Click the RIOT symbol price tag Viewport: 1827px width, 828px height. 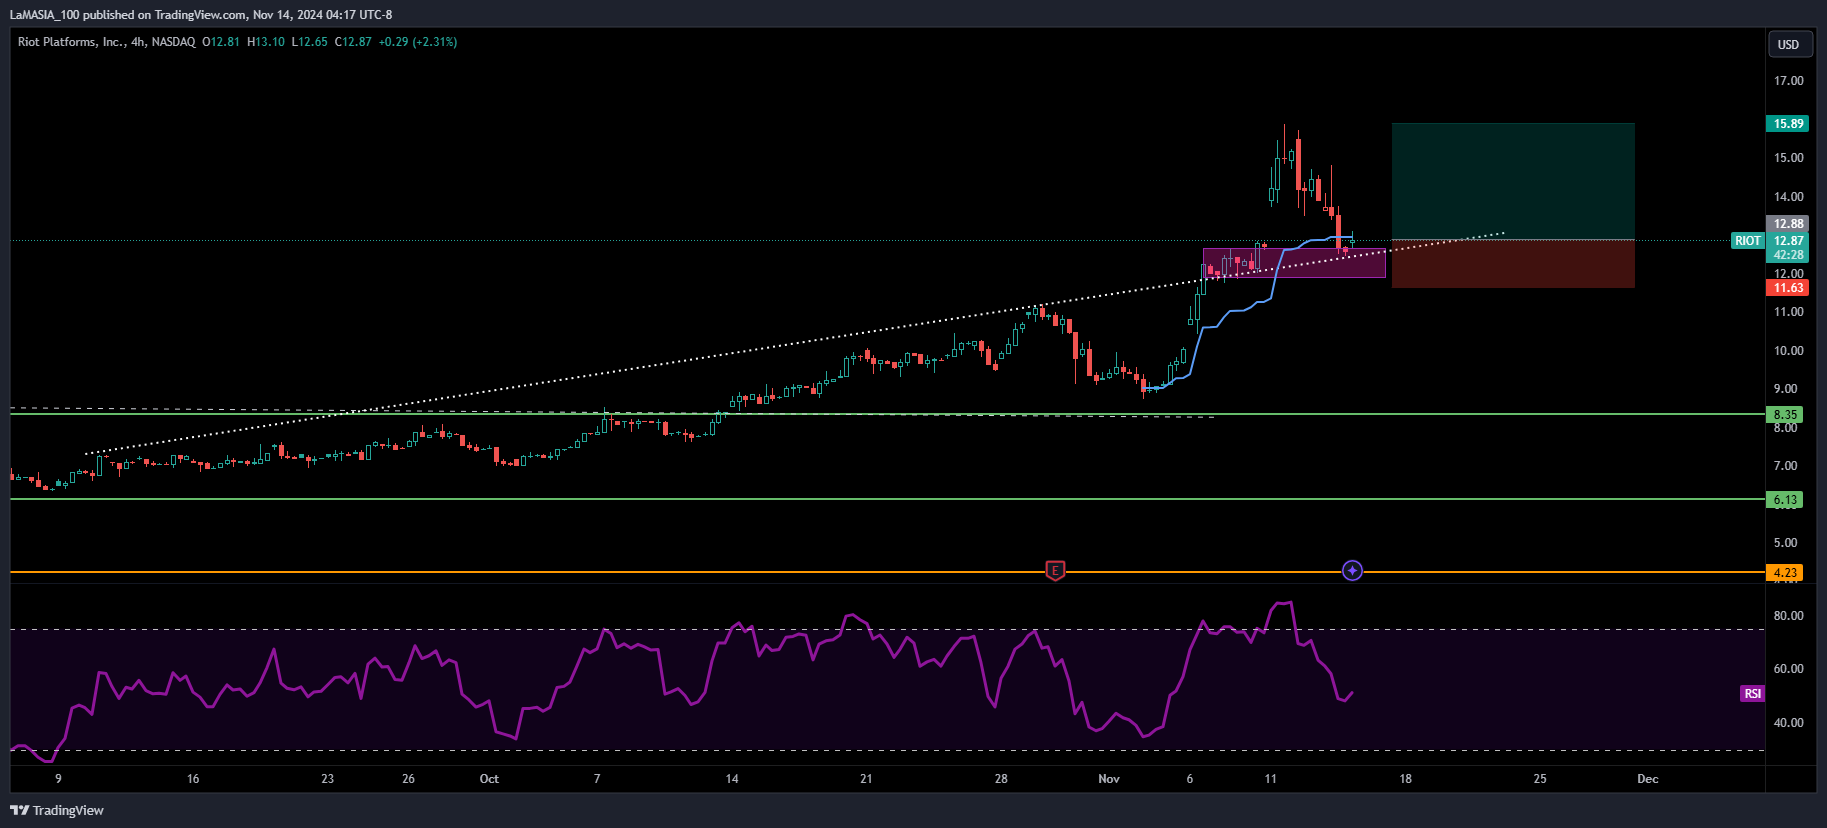(x=1748, y=241)
